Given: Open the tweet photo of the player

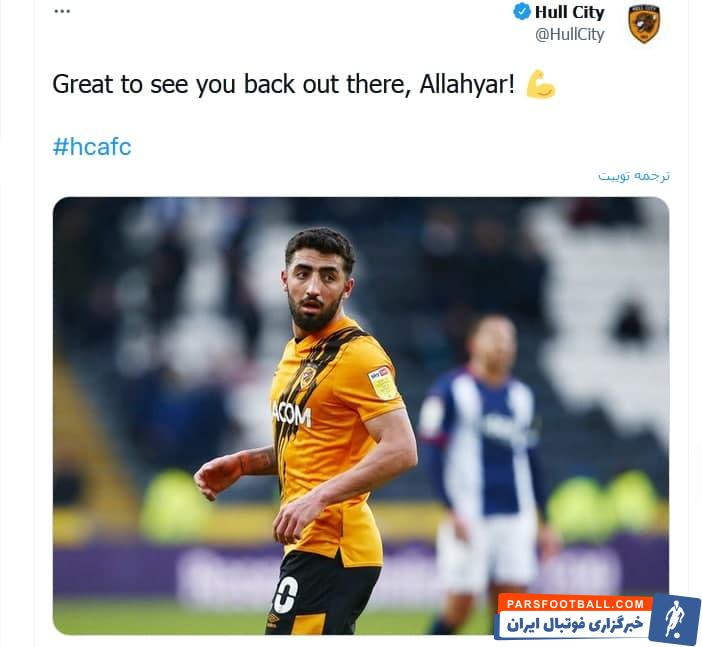Looking at the screenshot, I should click(361, 416).
